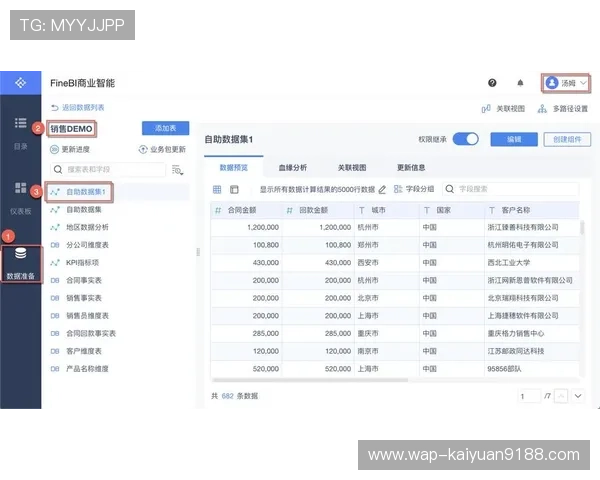600x480 pixels.
Task: Select 客户维度表 in table list
Action: [76, 351]
